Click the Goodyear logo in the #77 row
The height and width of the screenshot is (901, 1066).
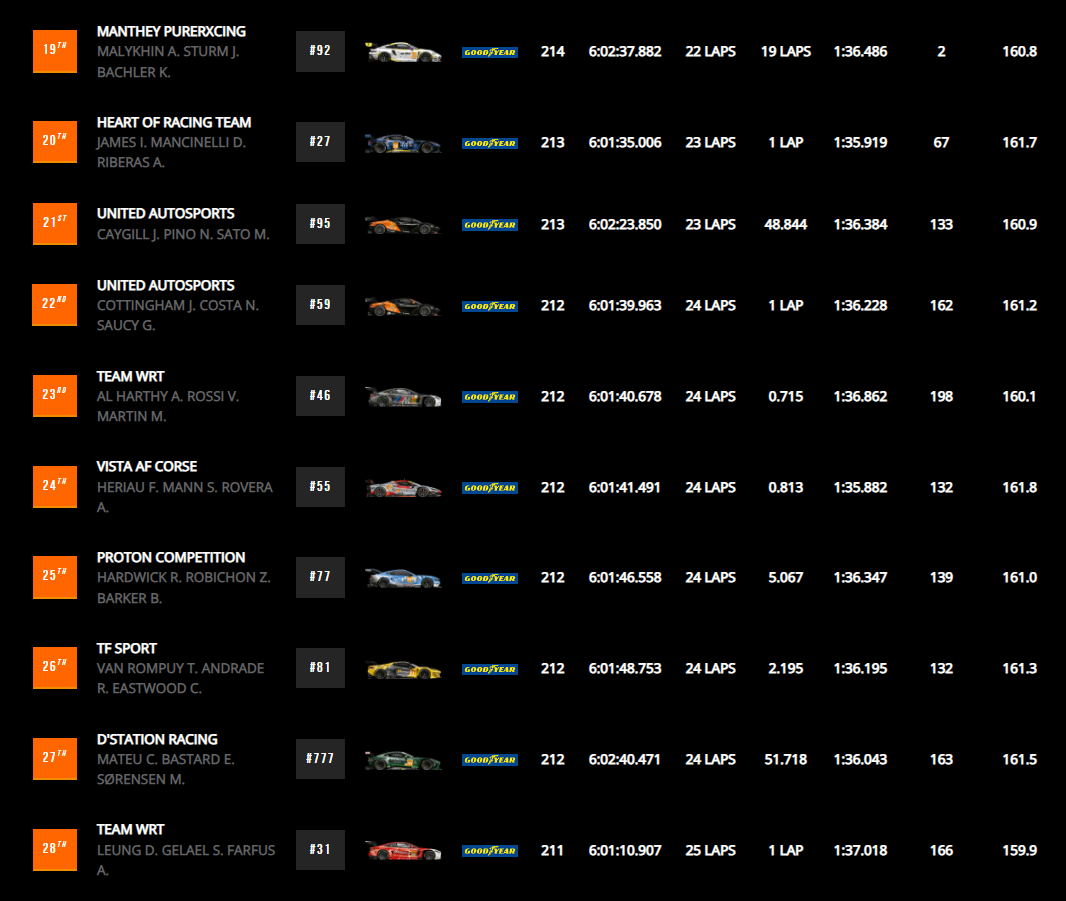(x=489, y=579)
